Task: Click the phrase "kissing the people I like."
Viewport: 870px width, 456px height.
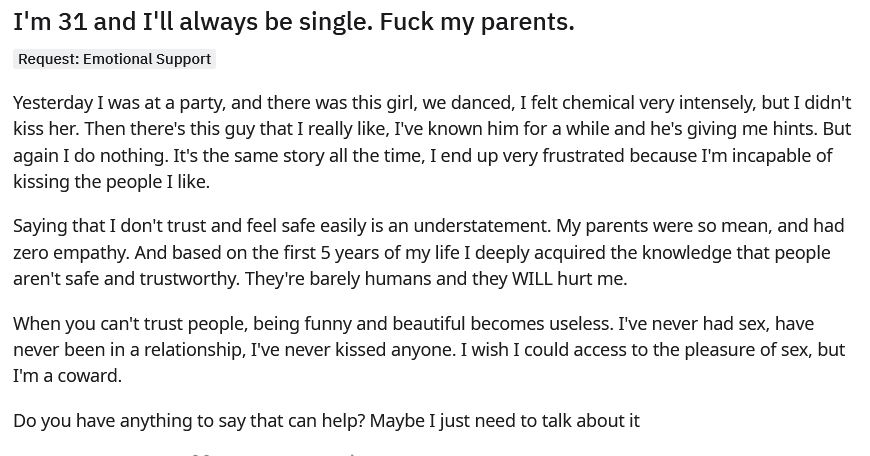Action: pos(111,182)
